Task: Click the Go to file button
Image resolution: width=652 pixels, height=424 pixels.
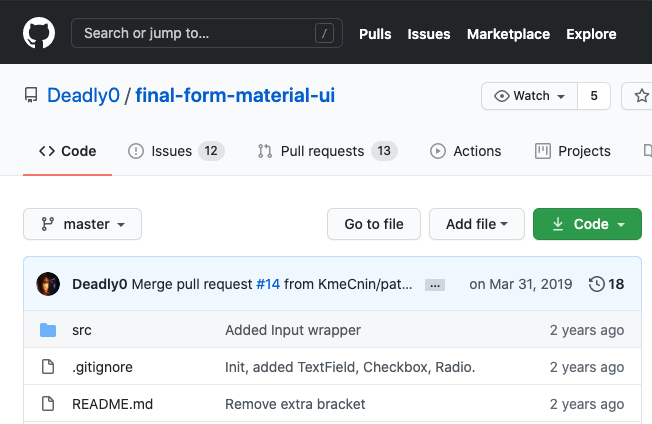Action: (374, 224)
